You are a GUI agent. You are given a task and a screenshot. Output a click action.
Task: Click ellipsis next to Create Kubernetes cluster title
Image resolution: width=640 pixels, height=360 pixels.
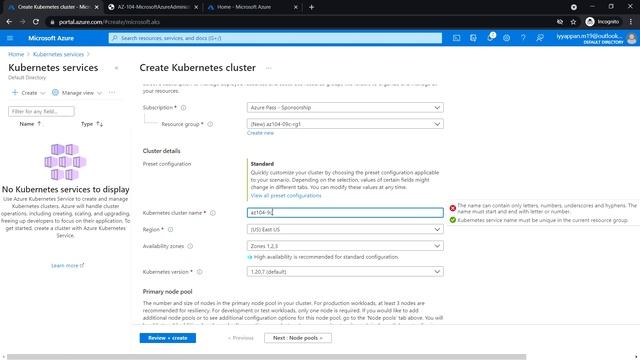[x=269, y=68]
